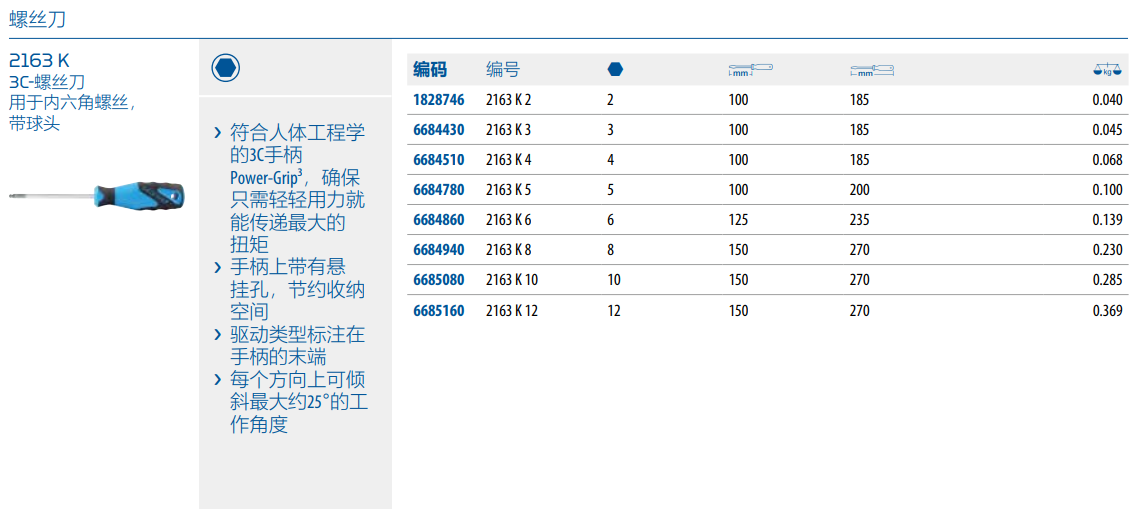This screenshot has width=1142, height=509.
Task: Click the chevron before 驱动类型标注 bullet
Action: point(218,335)
